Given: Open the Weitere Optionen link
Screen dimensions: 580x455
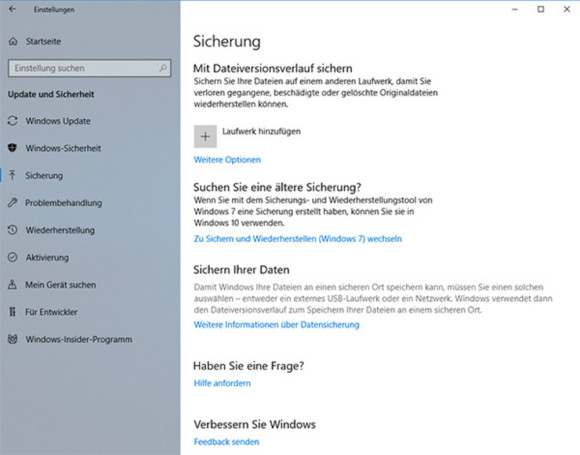Looking at the screenshot, I should click(227, 160).
